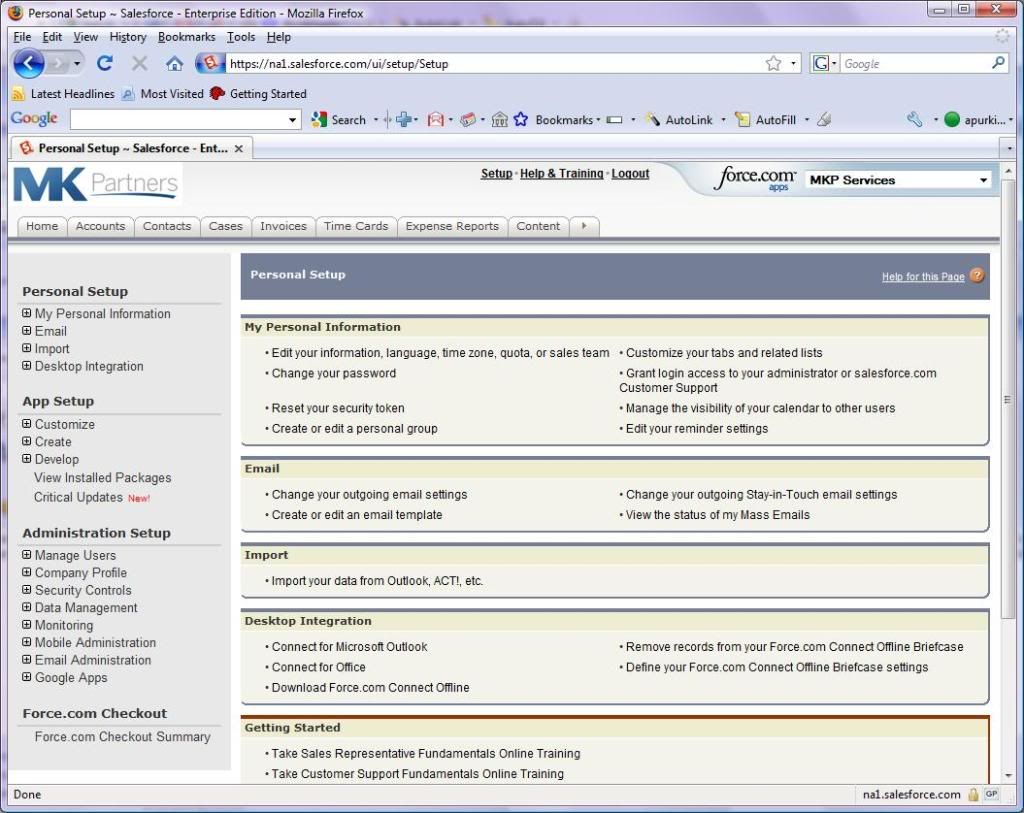Click the Help for this Page link

pyautogui.click(x=923, y=277)
